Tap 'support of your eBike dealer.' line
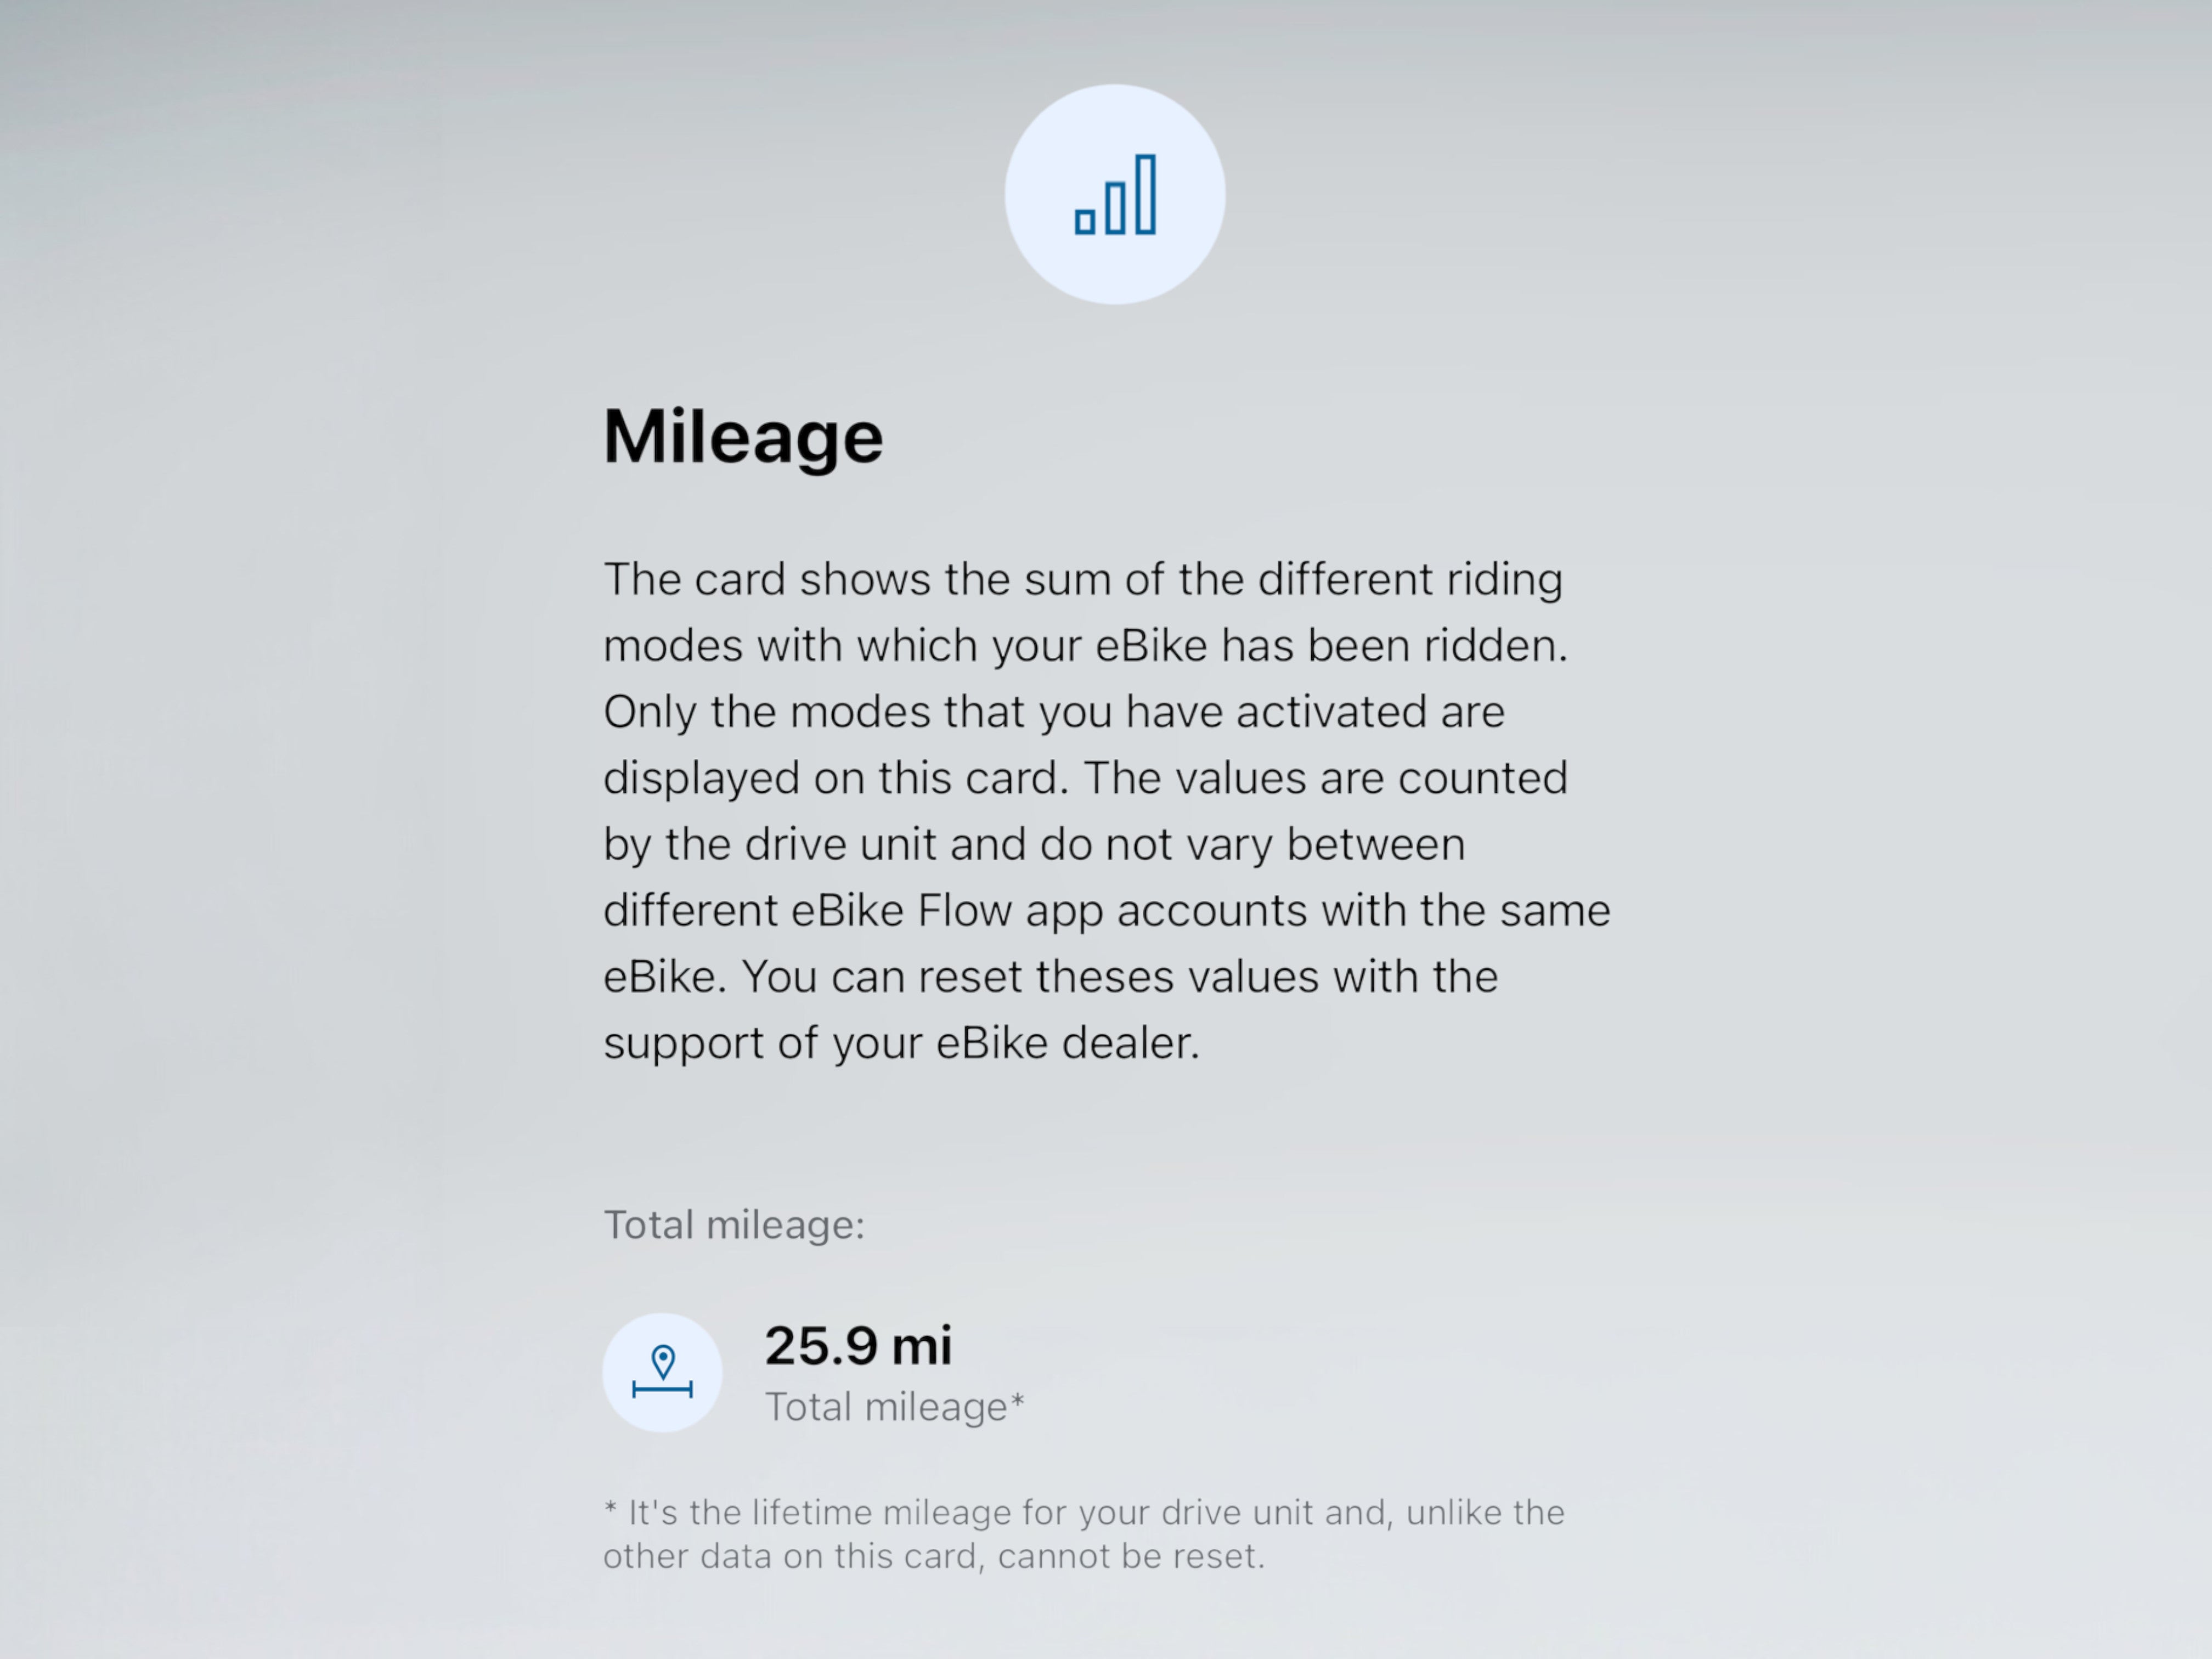Screen dimensions: 2212x1659 point(901,1043)
